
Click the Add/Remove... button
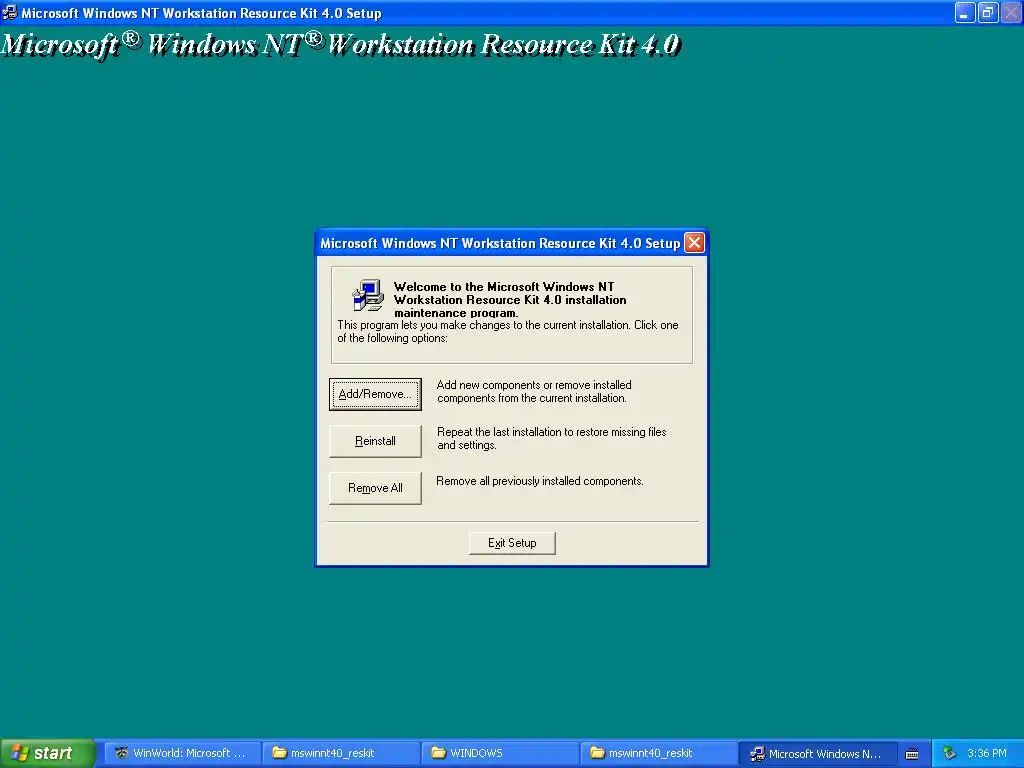coord(375,394)
